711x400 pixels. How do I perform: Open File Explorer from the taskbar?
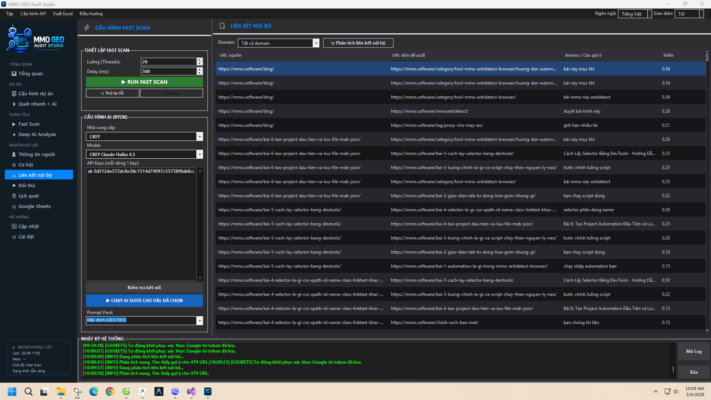[61, 391]
